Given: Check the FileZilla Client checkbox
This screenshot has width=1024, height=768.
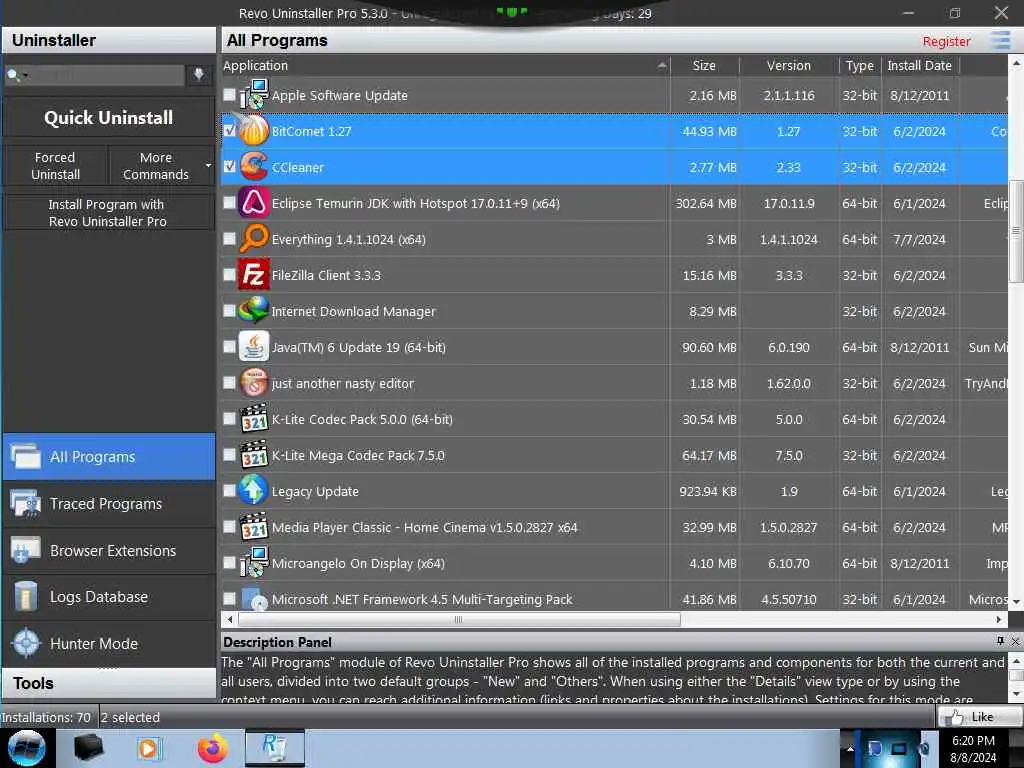Looking at the screenshot, I should [229, 274].
